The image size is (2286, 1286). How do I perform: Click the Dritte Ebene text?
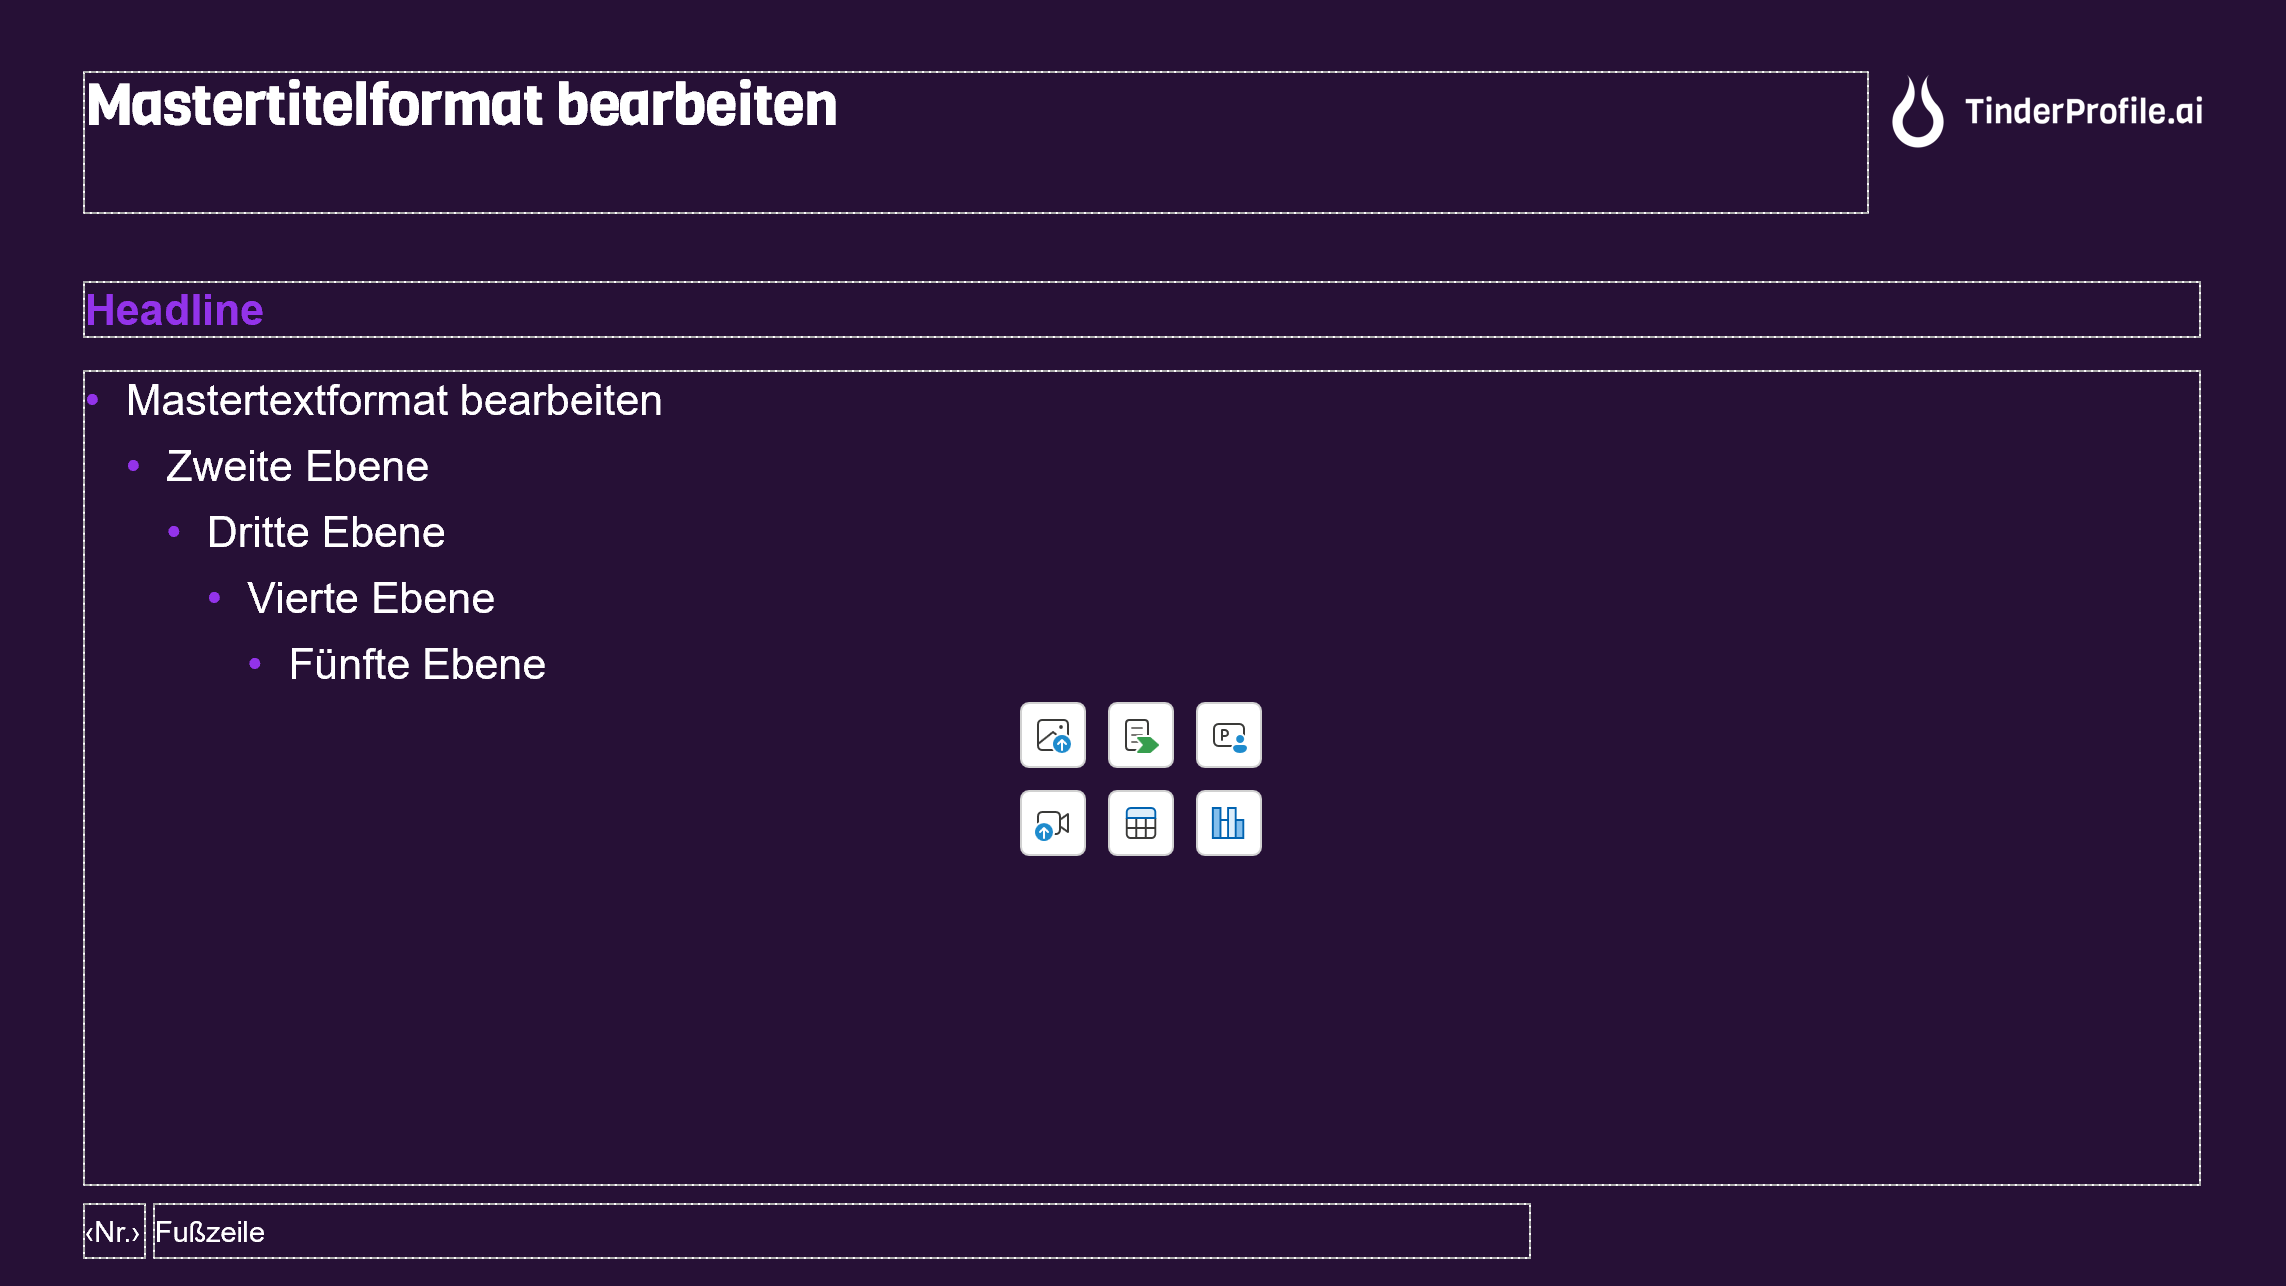click(x=326, y=532)
